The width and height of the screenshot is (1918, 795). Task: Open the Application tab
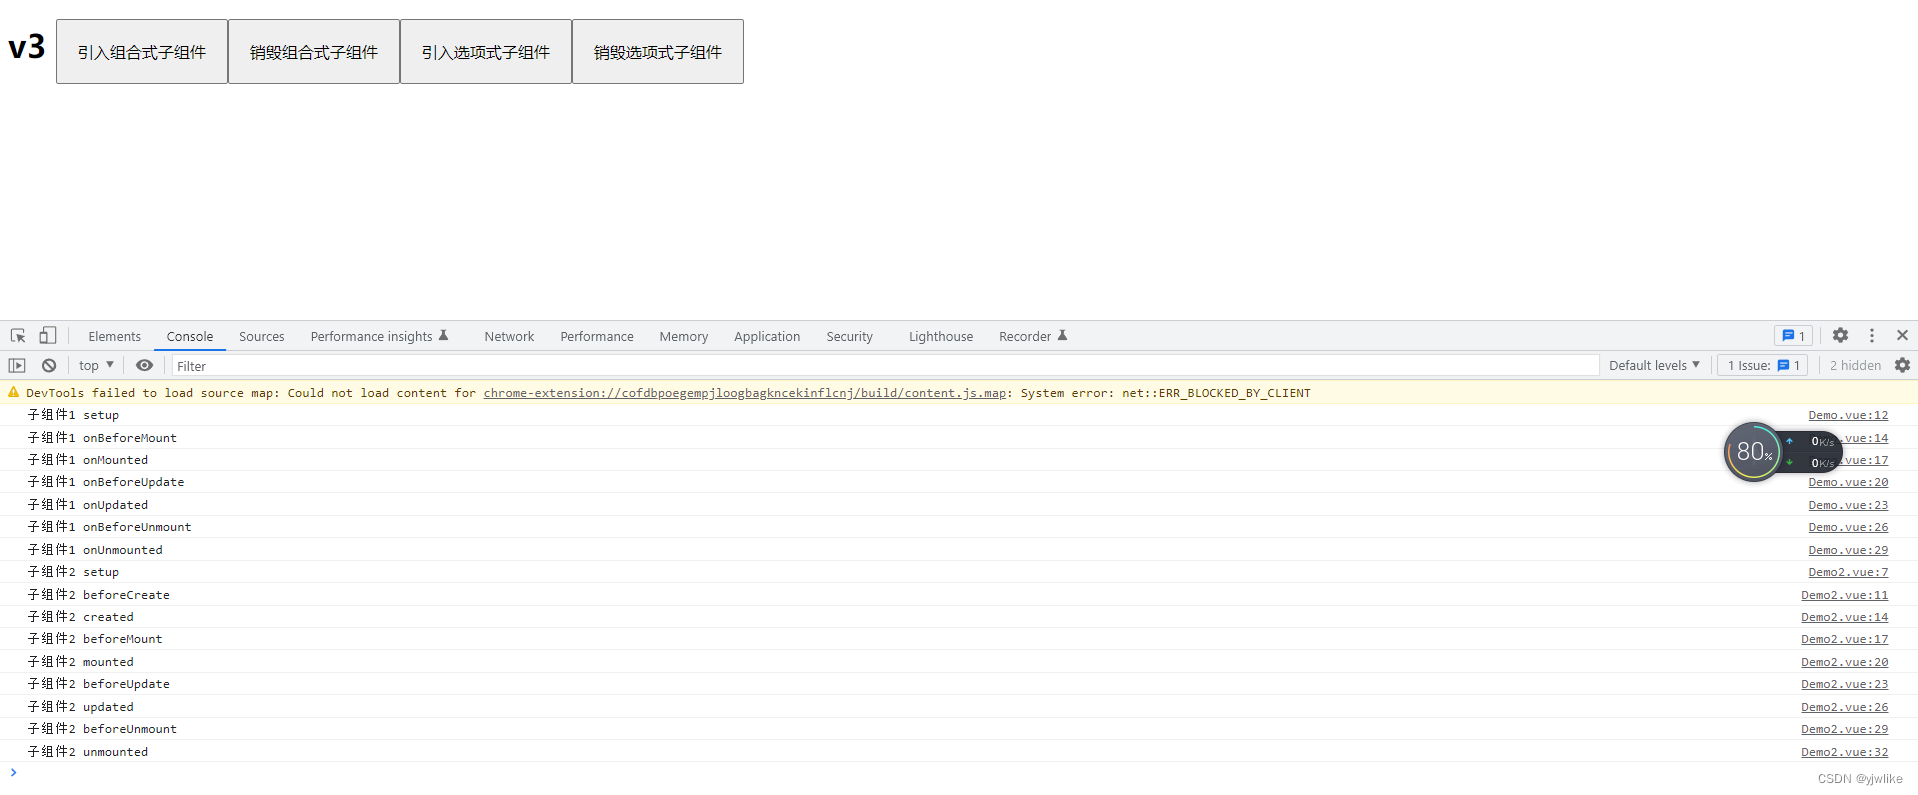pos(767,337)
